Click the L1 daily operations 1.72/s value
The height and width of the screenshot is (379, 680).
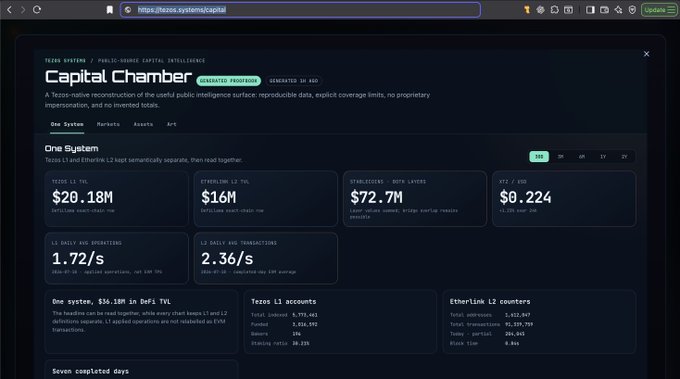coord(78,259)
